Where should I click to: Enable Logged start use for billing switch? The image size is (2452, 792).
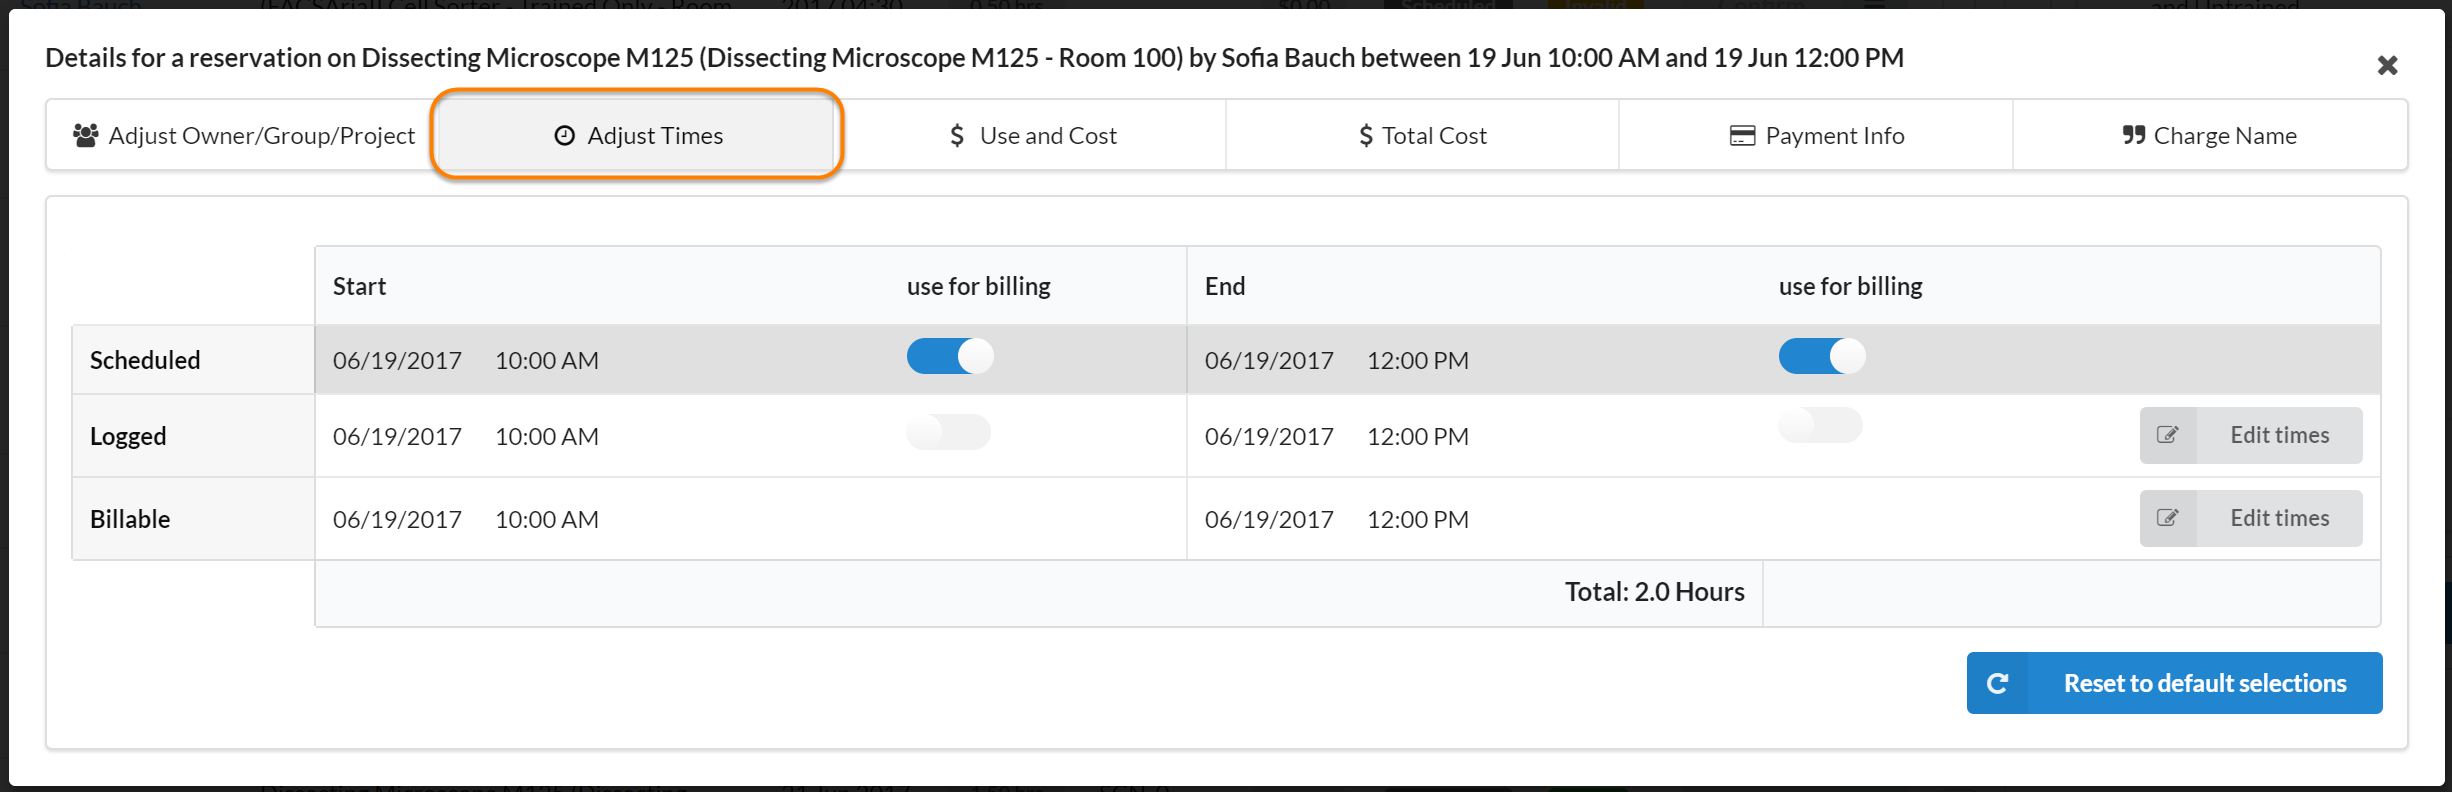[x=948, y=432]
